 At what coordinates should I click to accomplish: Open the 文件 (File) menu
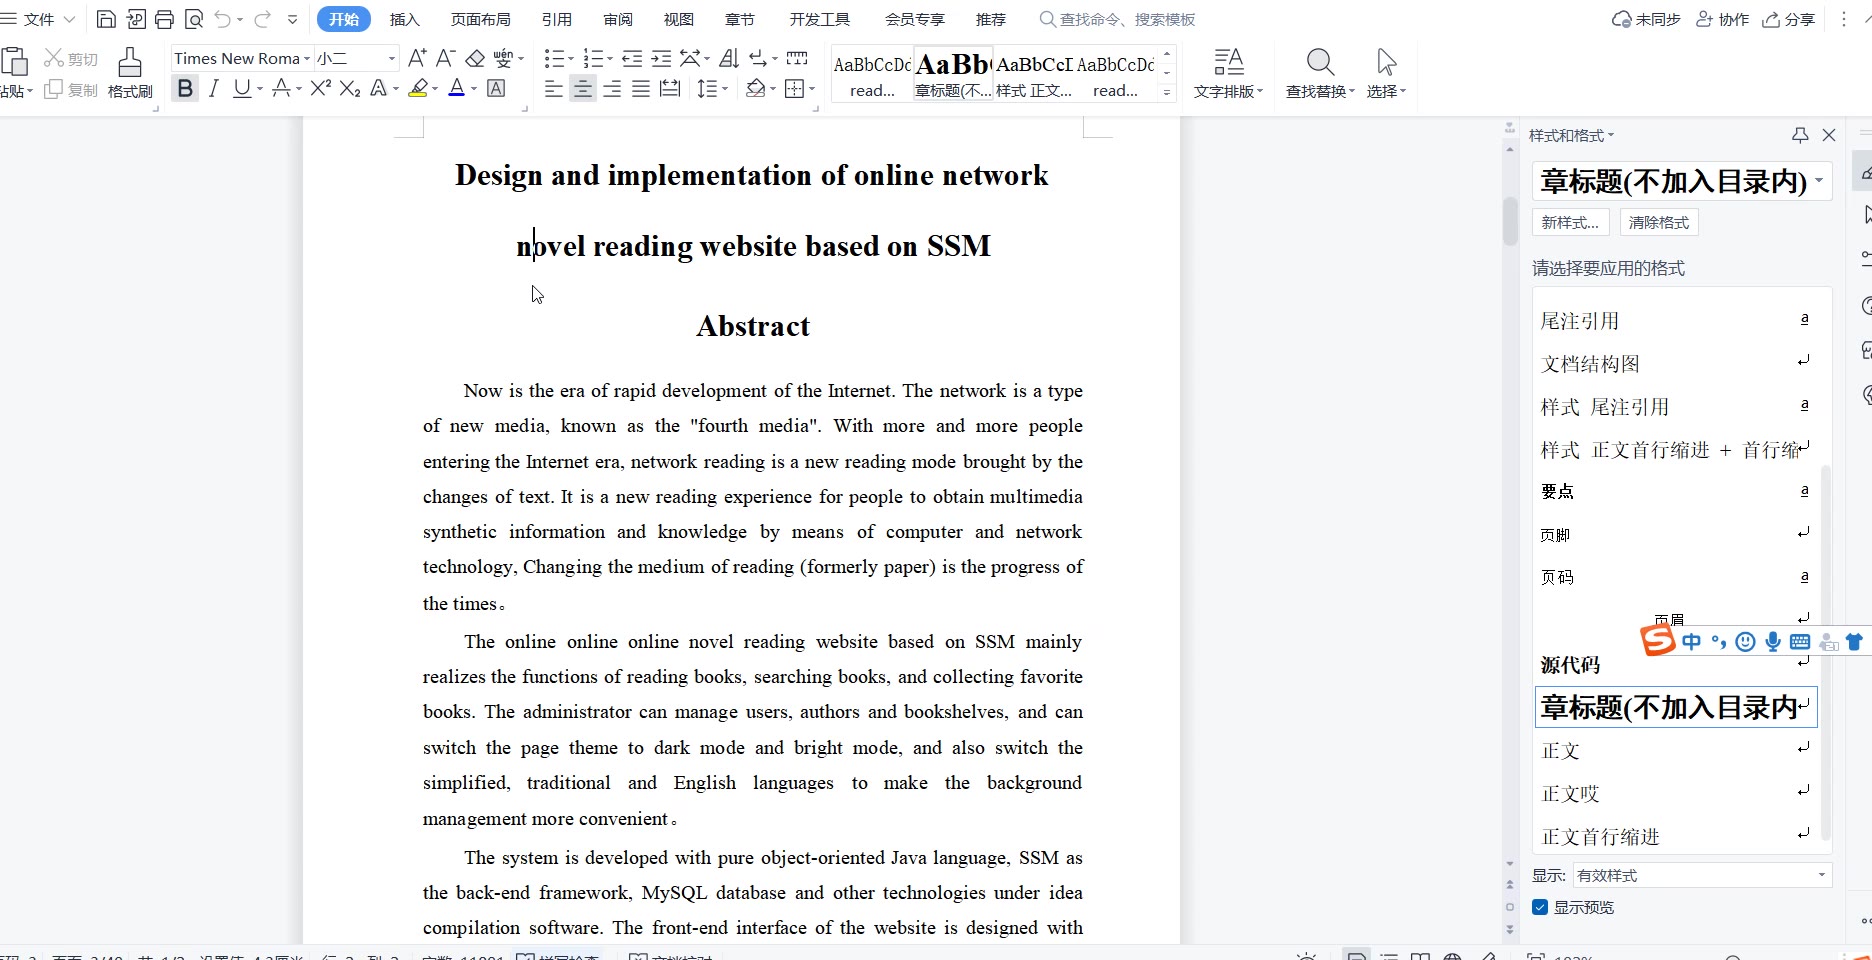click(x=38, y=19)
